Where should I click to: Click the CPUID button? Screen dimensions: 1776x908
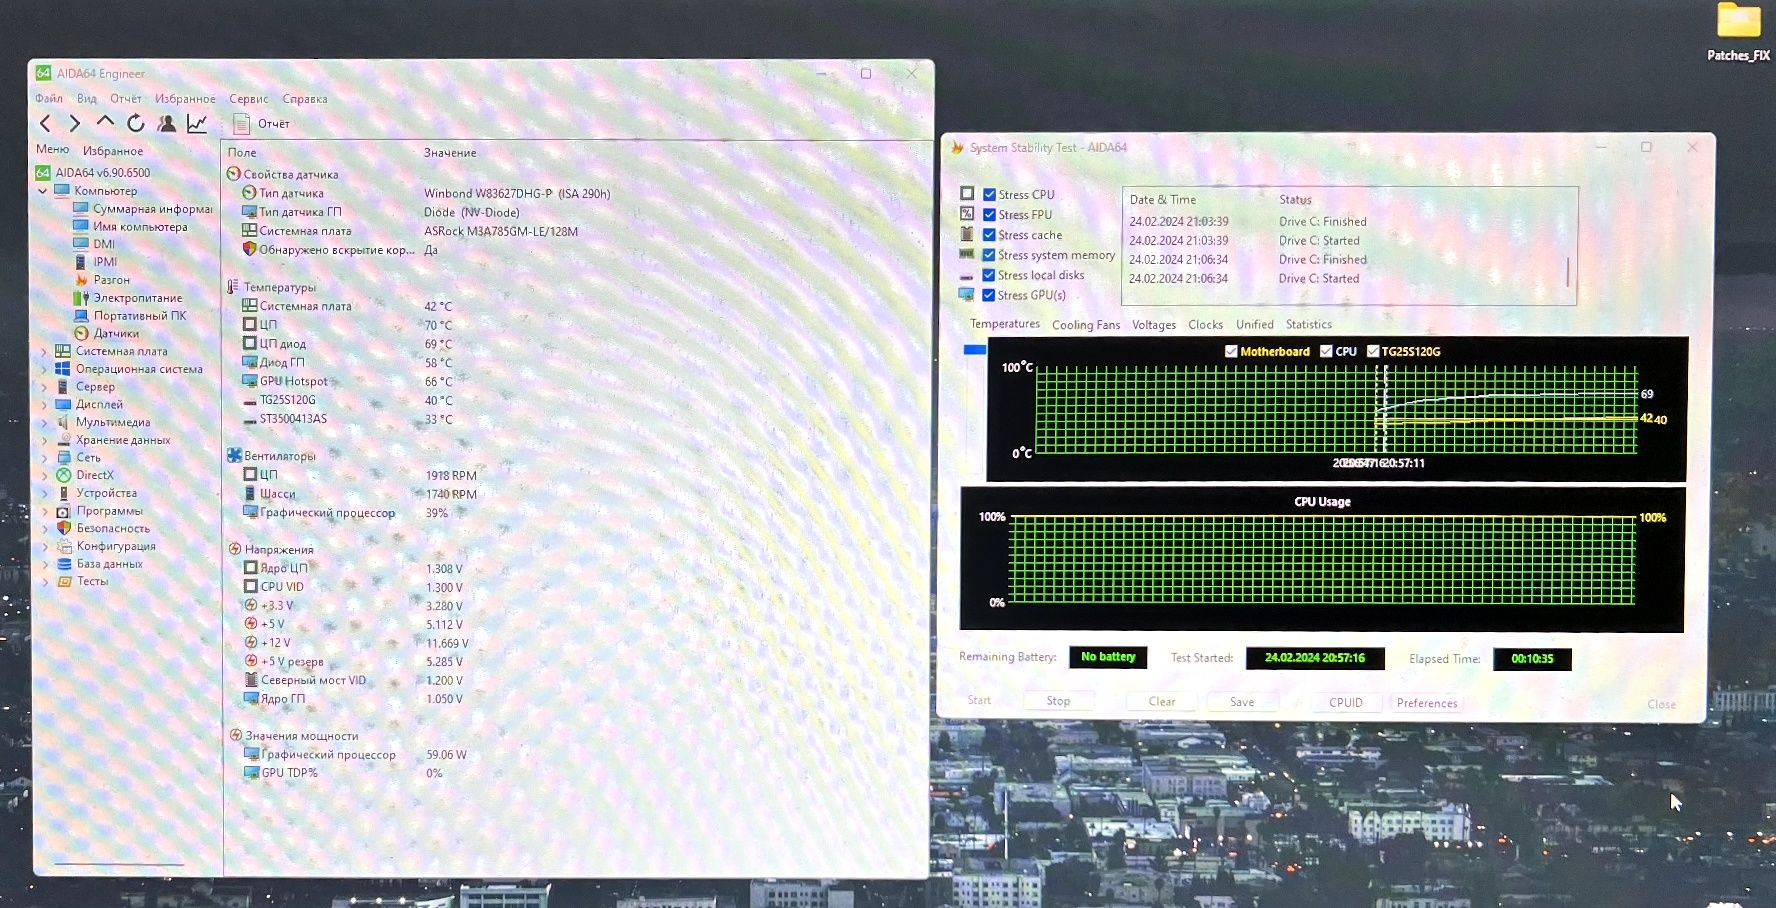tap(1346, 702)
